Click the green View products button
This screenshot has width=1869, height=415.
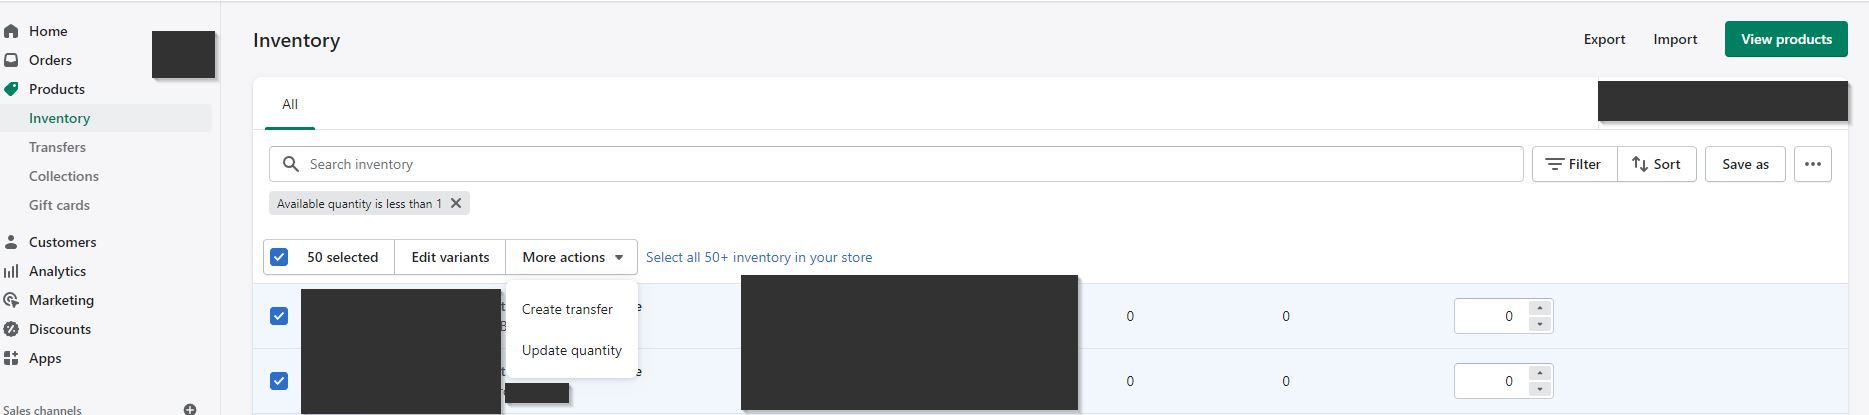click(x=1785, y=39)
